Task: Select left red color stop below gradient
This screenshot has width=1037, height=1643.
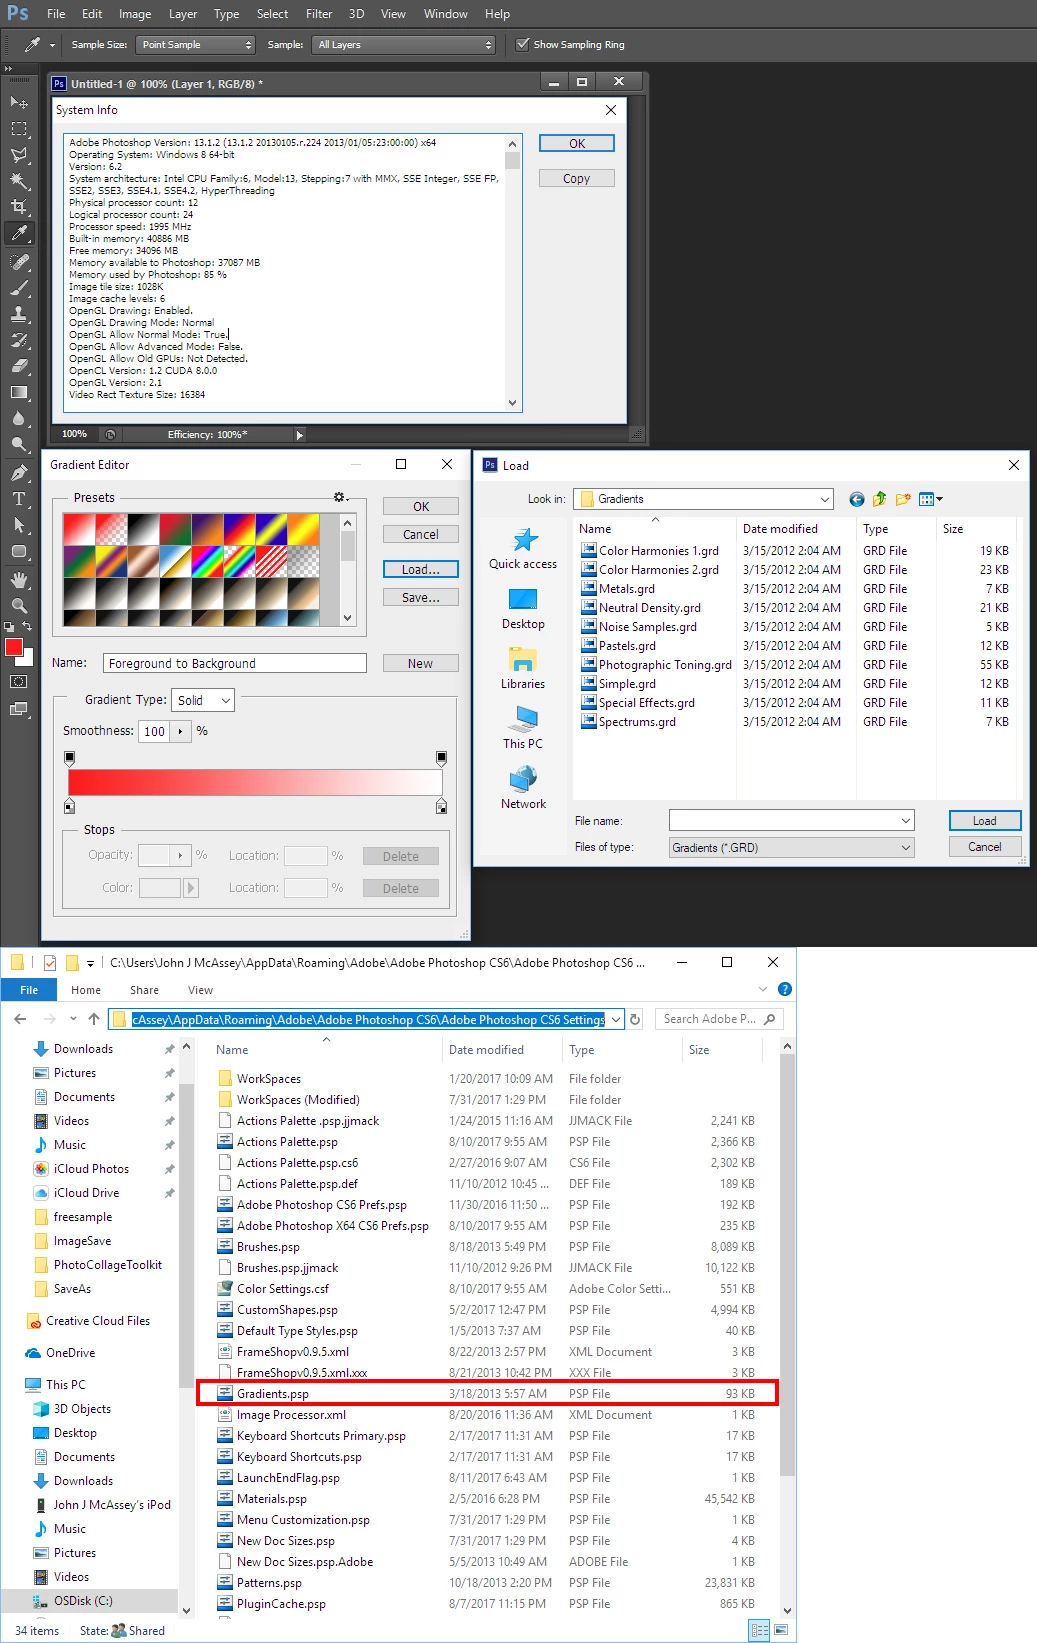Action: coord(69,806)
